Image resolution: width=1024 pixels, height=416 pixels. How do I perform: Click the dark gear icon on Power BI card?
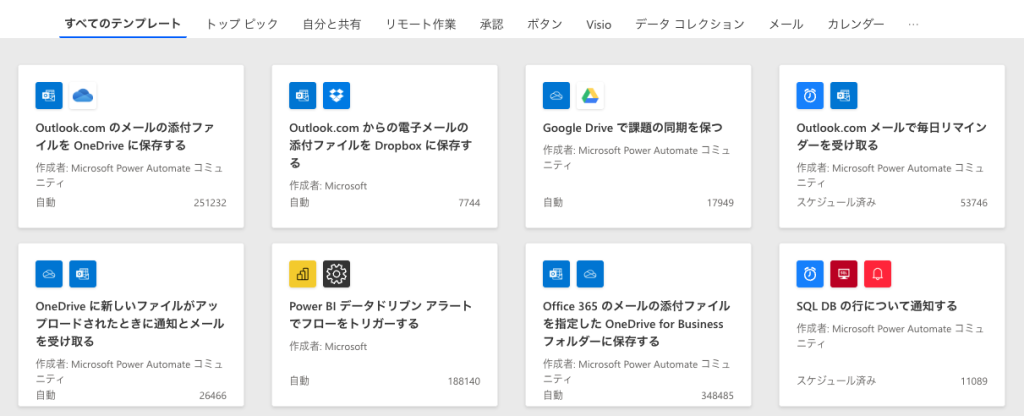(x=336, y=274)
